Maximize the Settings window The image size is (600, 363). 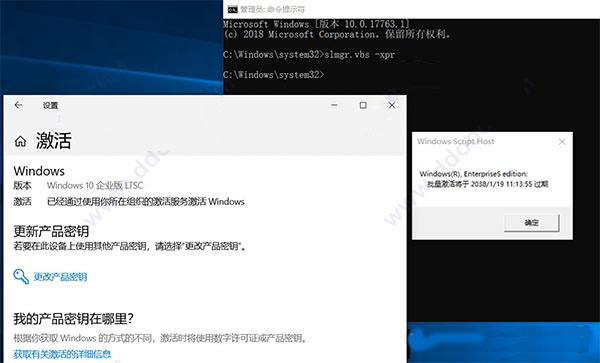[363, 105]
